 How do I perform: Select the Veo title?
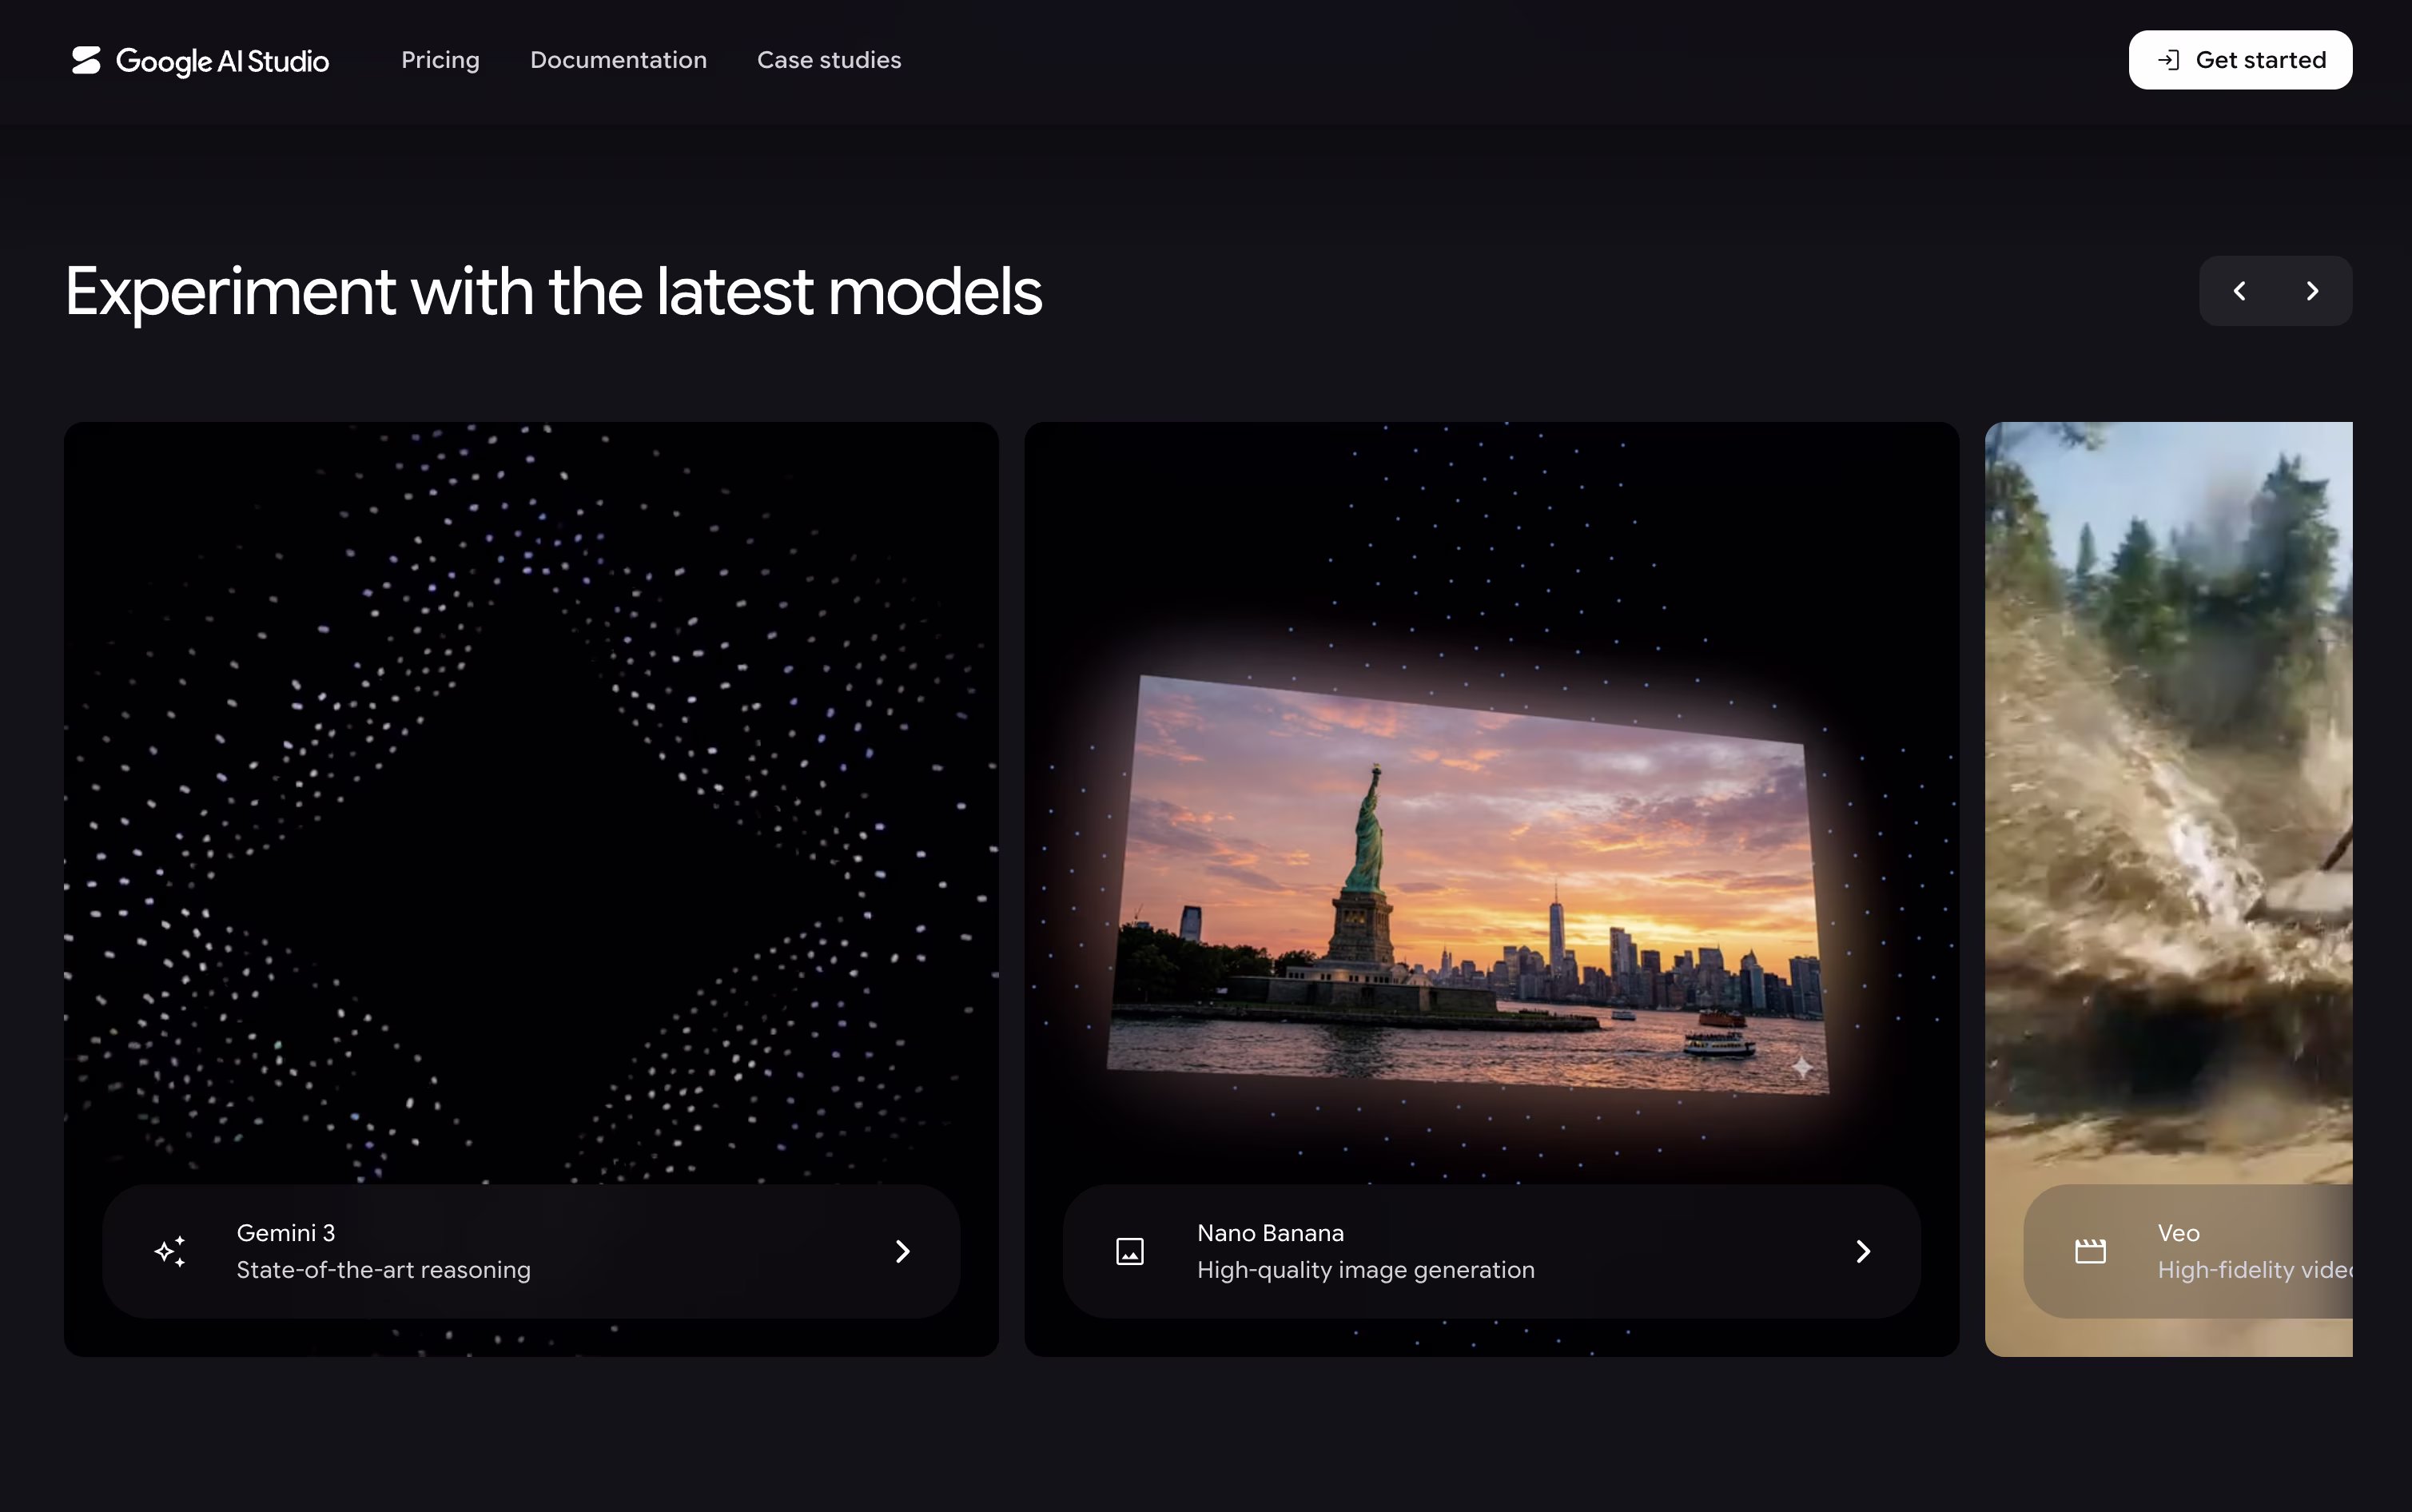2178,1233
